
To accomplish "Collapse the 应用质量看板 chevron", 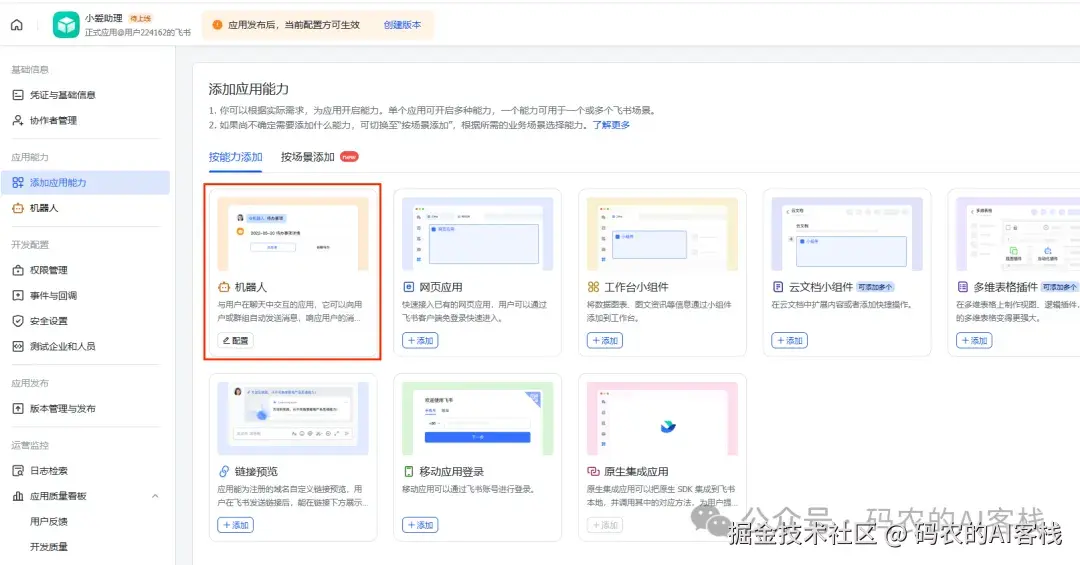I will point(155,496).
